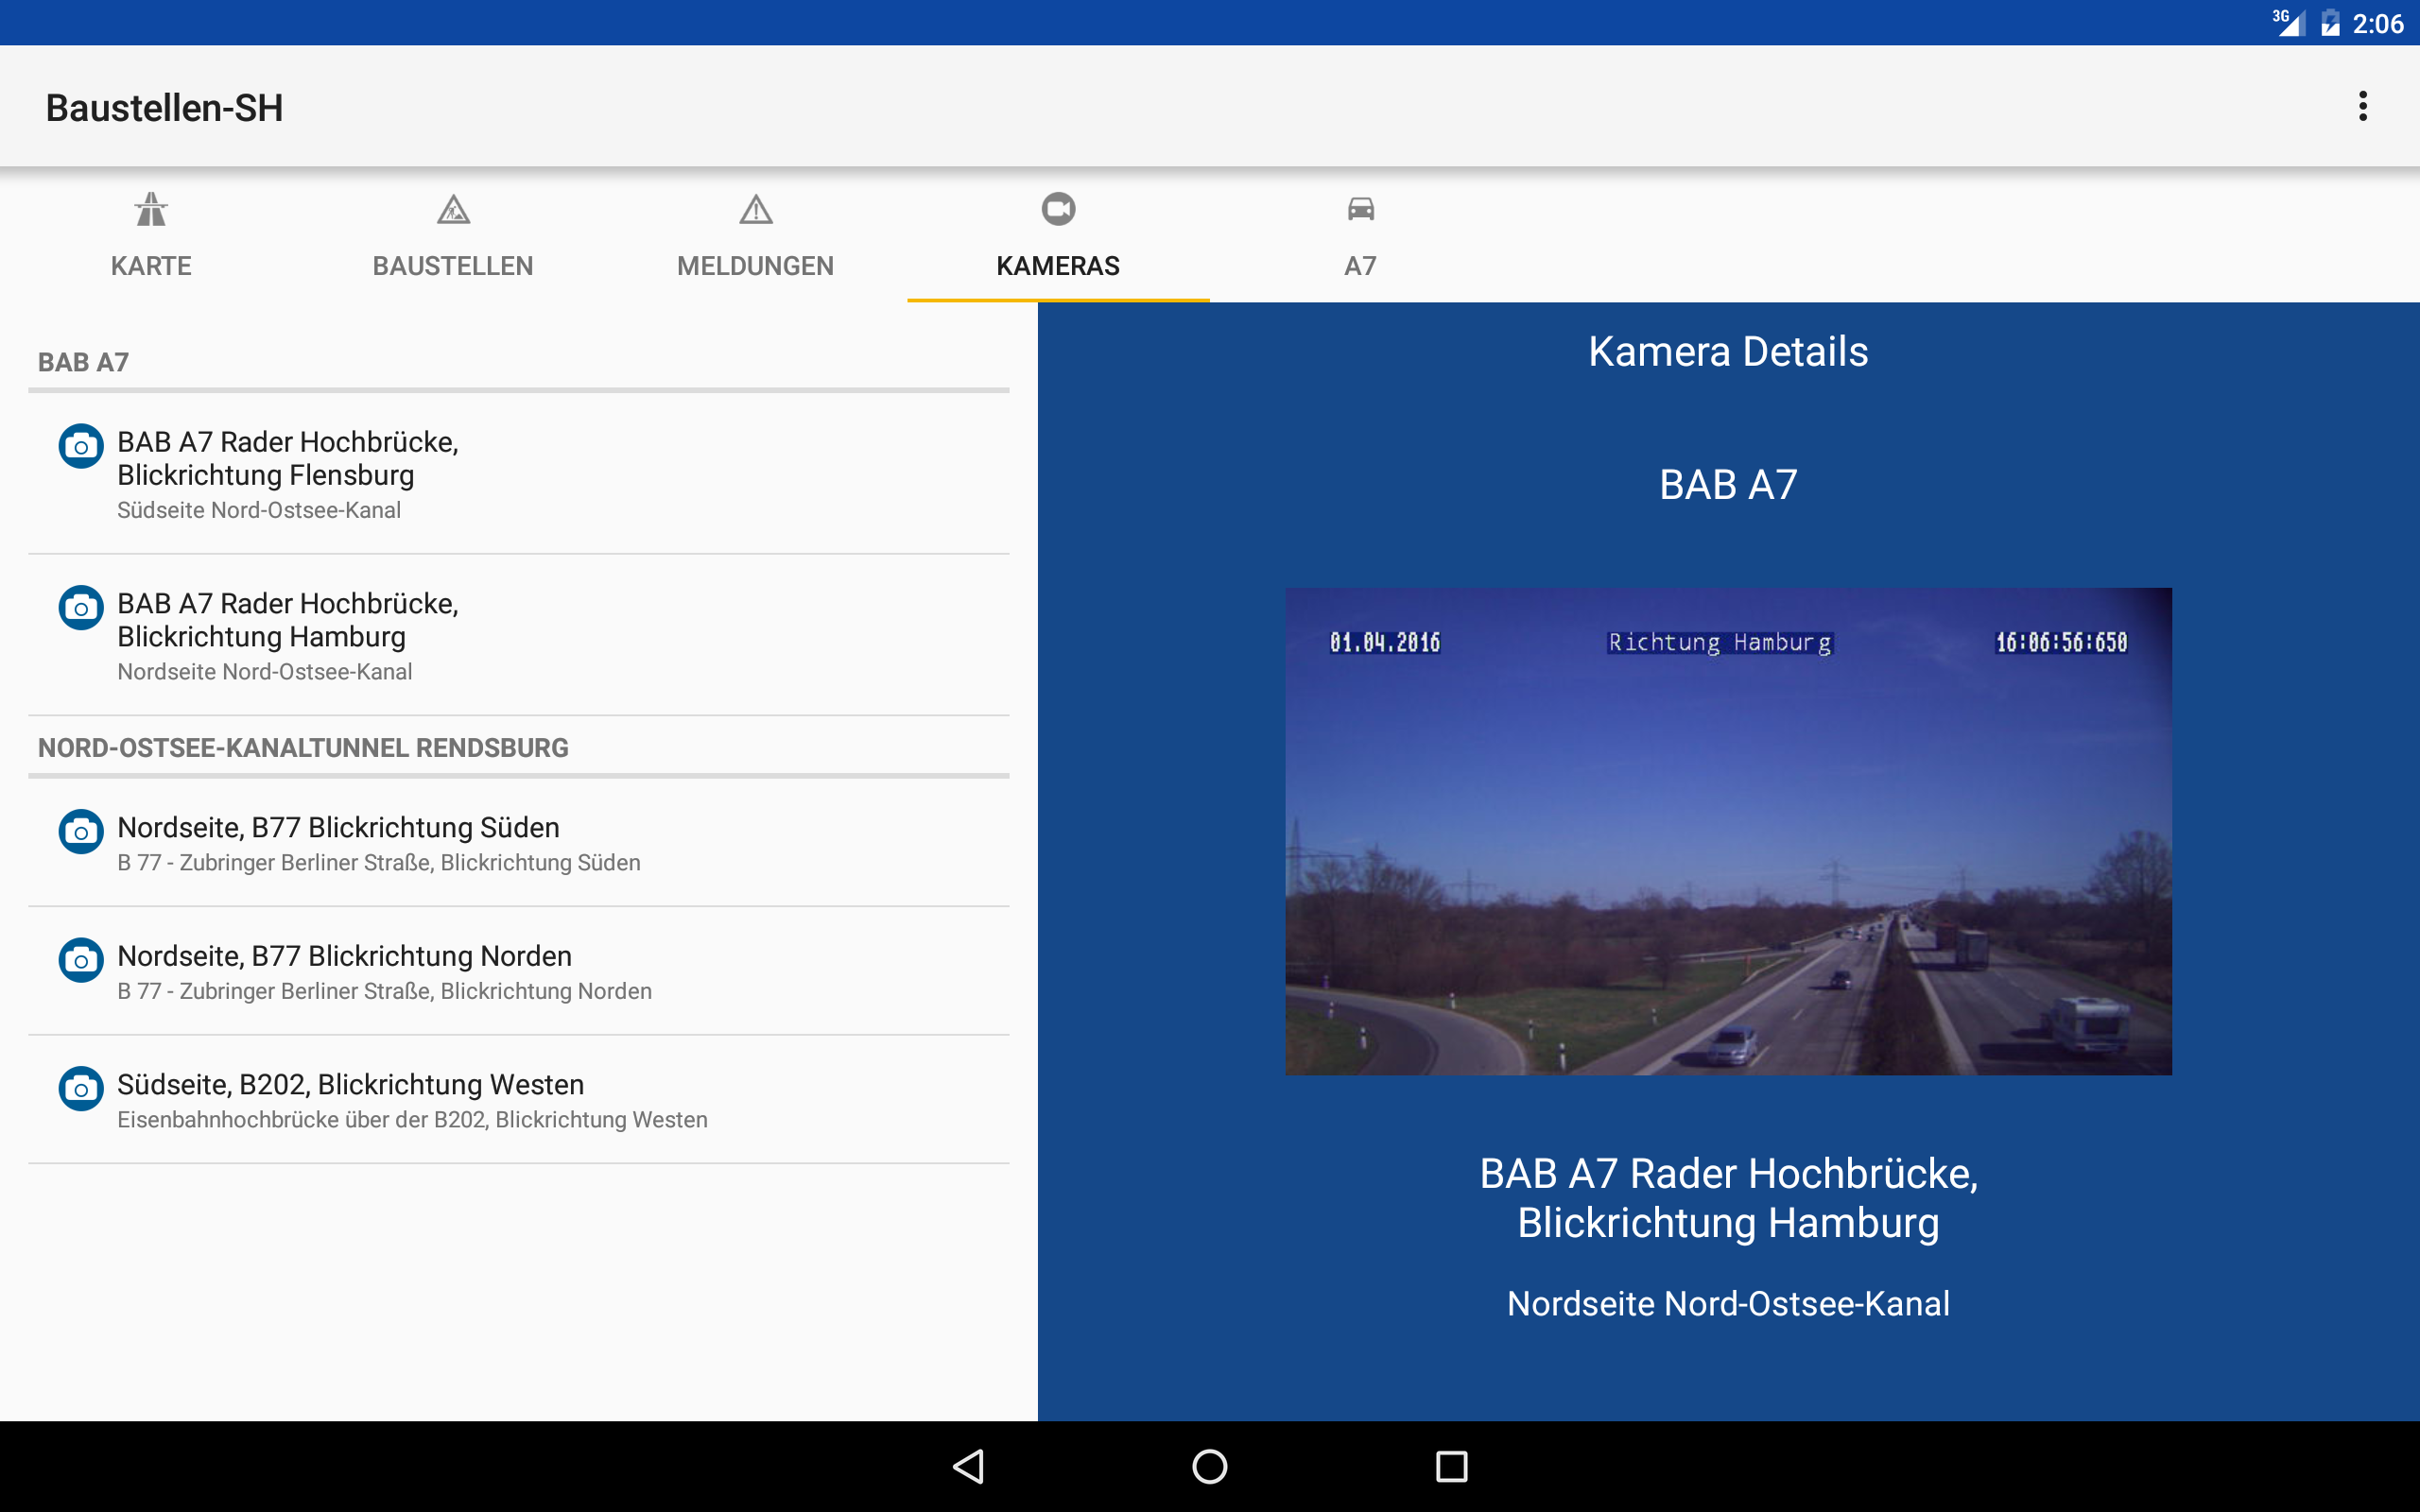Click the video camera icon above KAMERAS
The image size is (2420, 1512).
pyautogui.click(x=1058, y=209)
